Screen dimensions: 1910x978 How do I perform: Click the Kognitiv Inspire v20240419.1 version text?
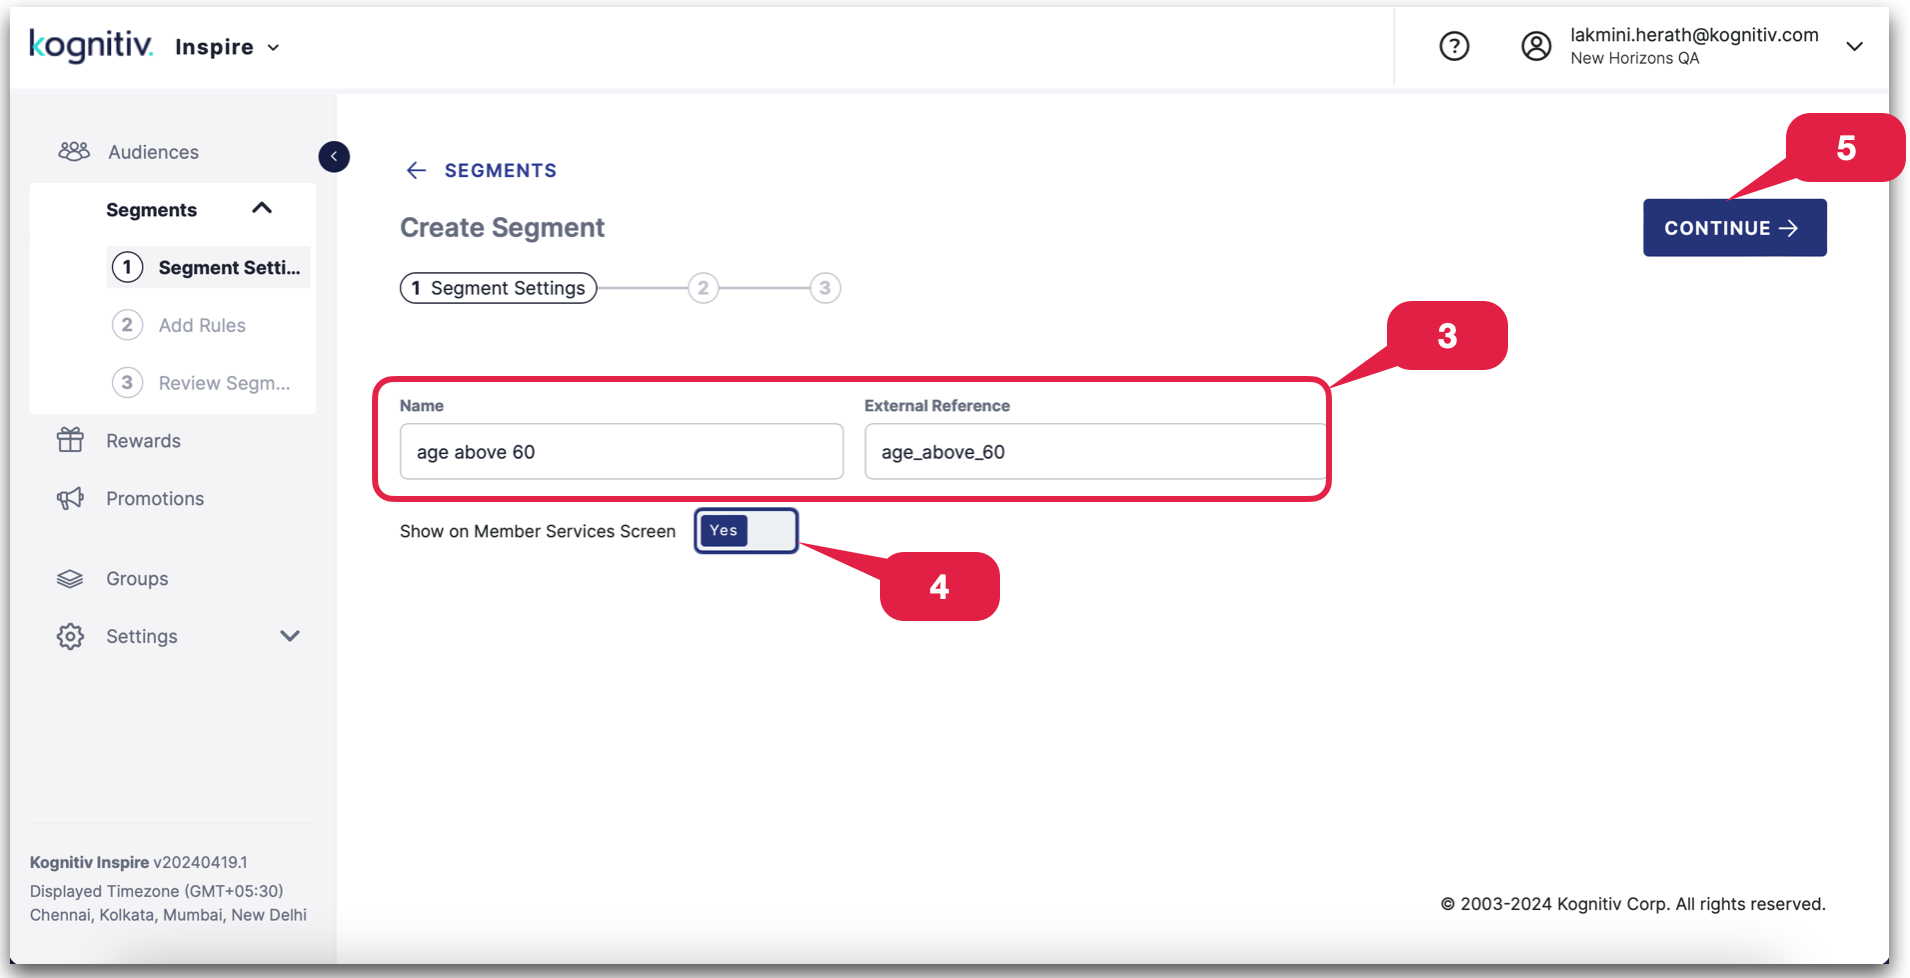(139, 862)
